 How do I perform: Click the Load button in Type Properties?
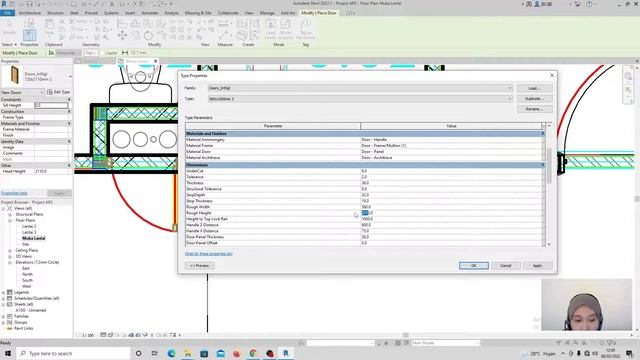[x=535, y=88]
